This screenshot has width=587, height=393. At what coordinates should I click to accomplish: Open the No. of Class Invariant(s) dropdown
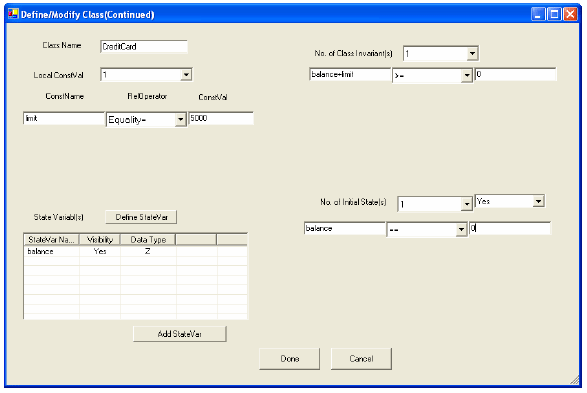coord(472,54)
